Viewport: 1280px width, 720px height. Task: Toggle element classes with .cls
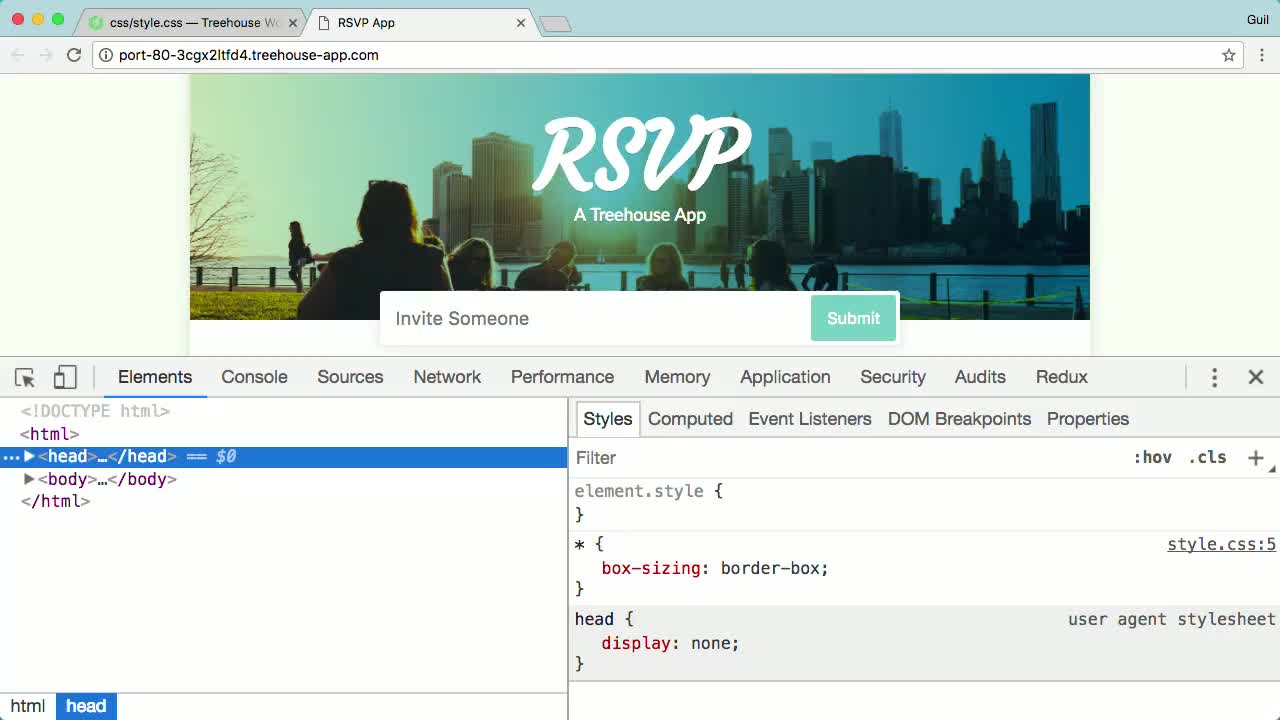[1207, 458]
